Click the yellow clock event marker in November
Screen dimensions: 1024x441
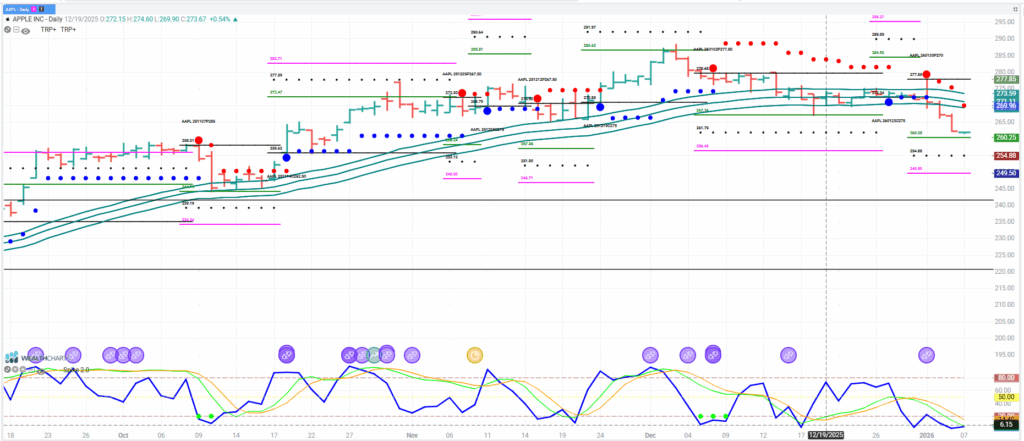click(x=475, y=355)
